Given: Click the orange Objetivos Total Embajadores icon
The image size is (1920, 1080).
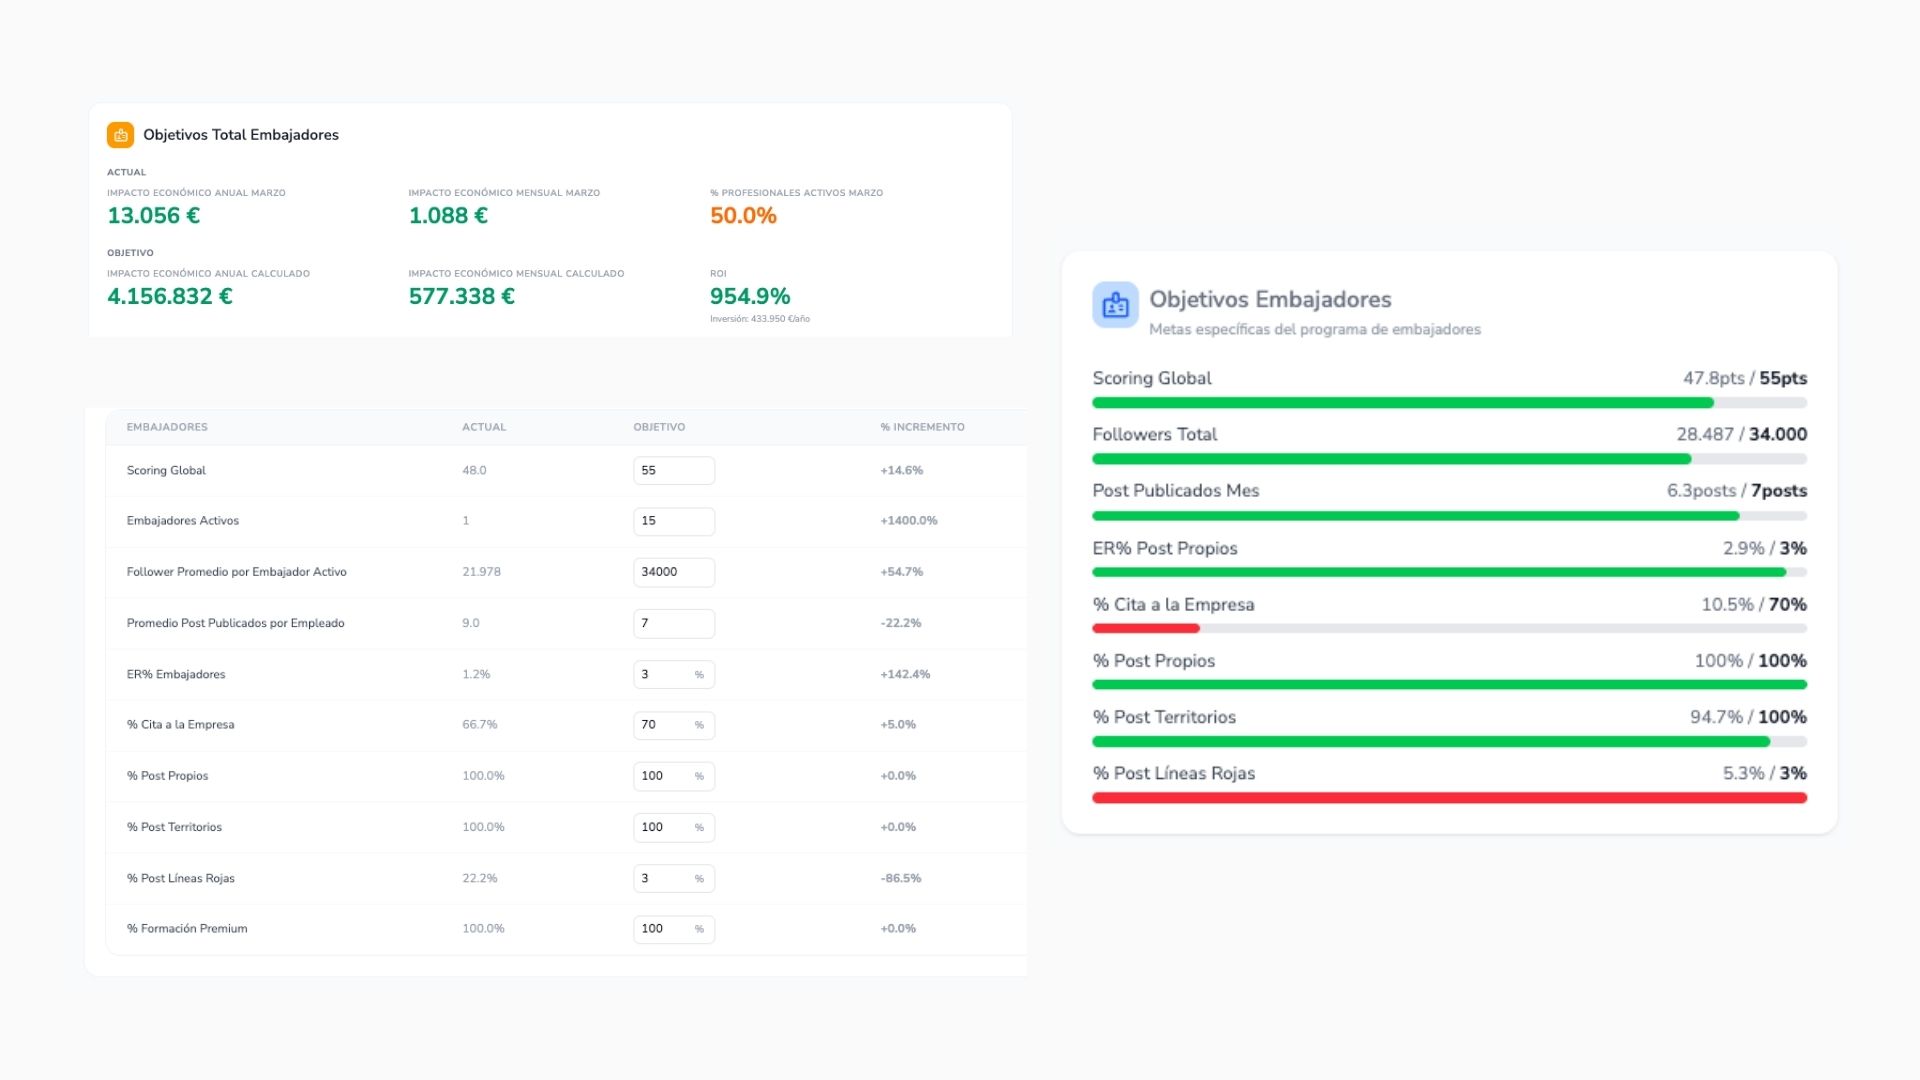Looking at the screenshot, I should click(x=120, y=135).
